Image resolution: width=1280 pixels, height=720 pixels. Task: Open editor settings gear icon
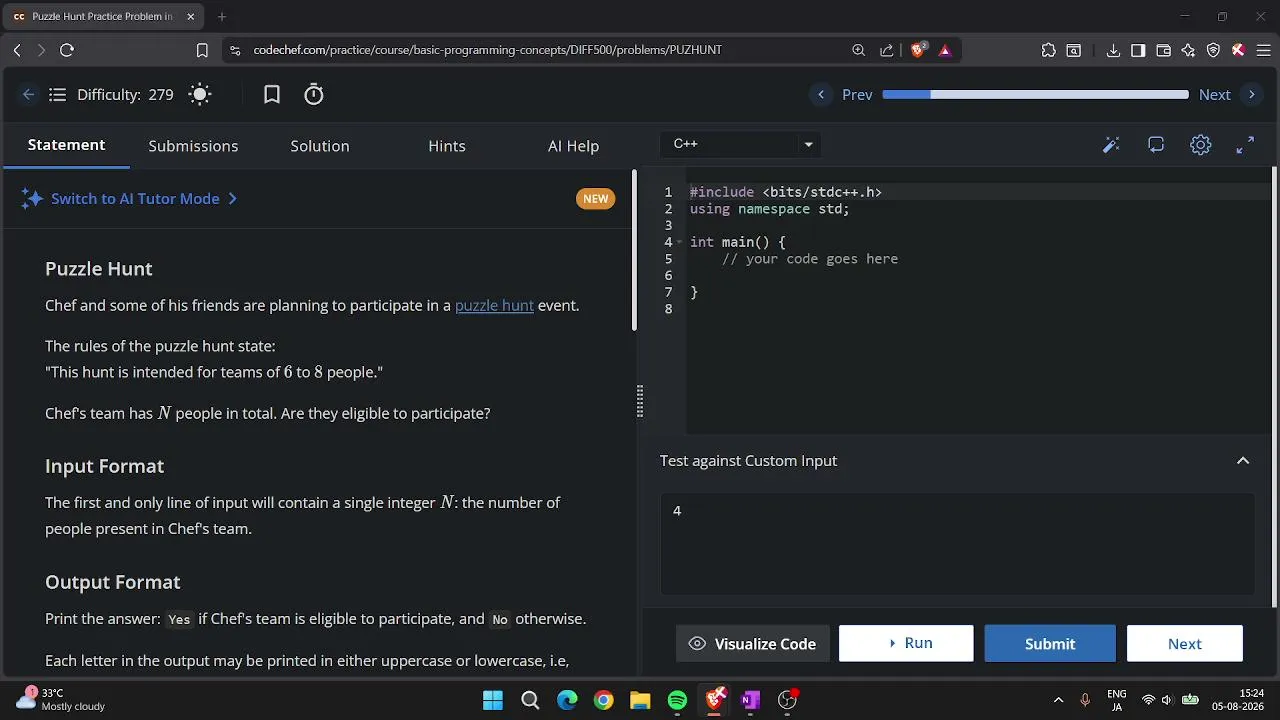point(1201,145)
